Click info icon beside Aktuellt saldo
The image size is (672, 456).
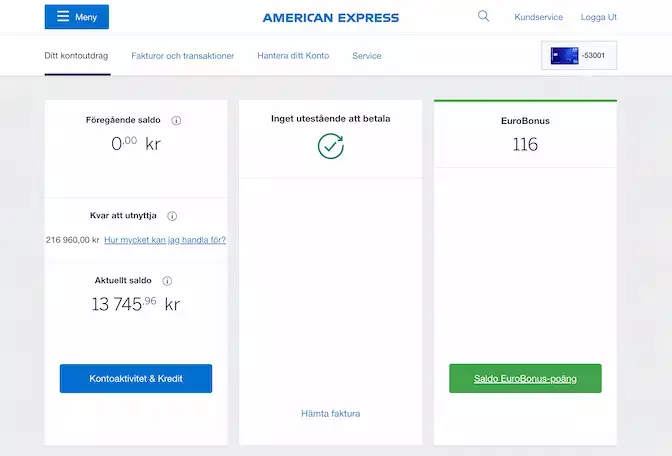(x=167, y=281)
